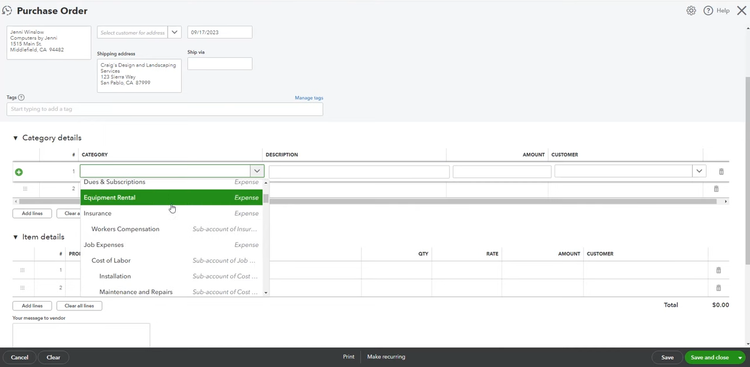
Task: Click the Help question mark icon
Action: coord(708,11)
